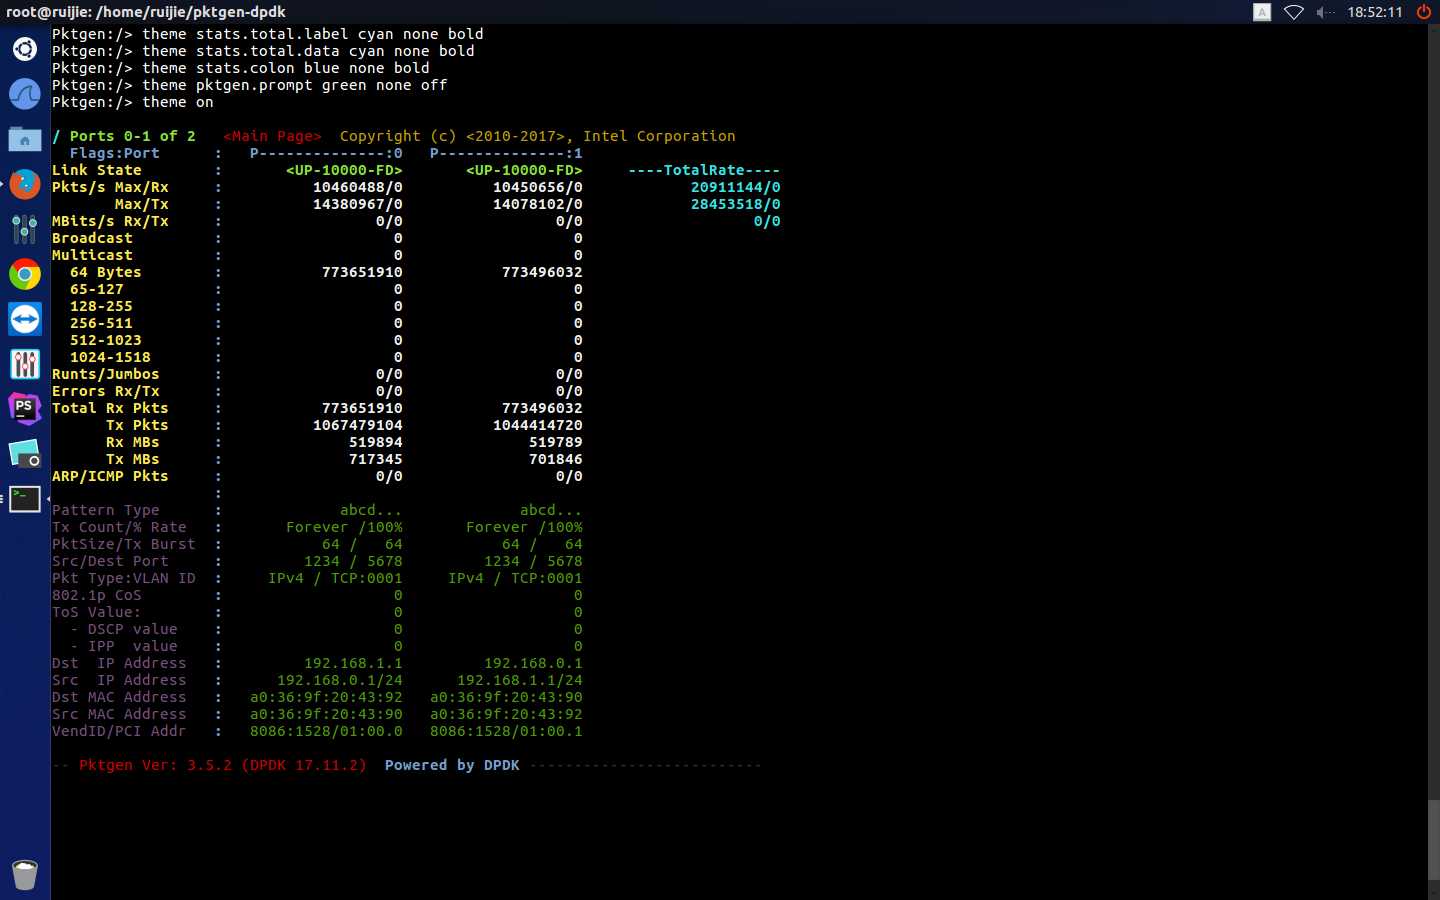The height and width of the screenshot is (900, 1440).
Task: Open the clock showing 18:52:11
Action: (x=1374, y=12)
